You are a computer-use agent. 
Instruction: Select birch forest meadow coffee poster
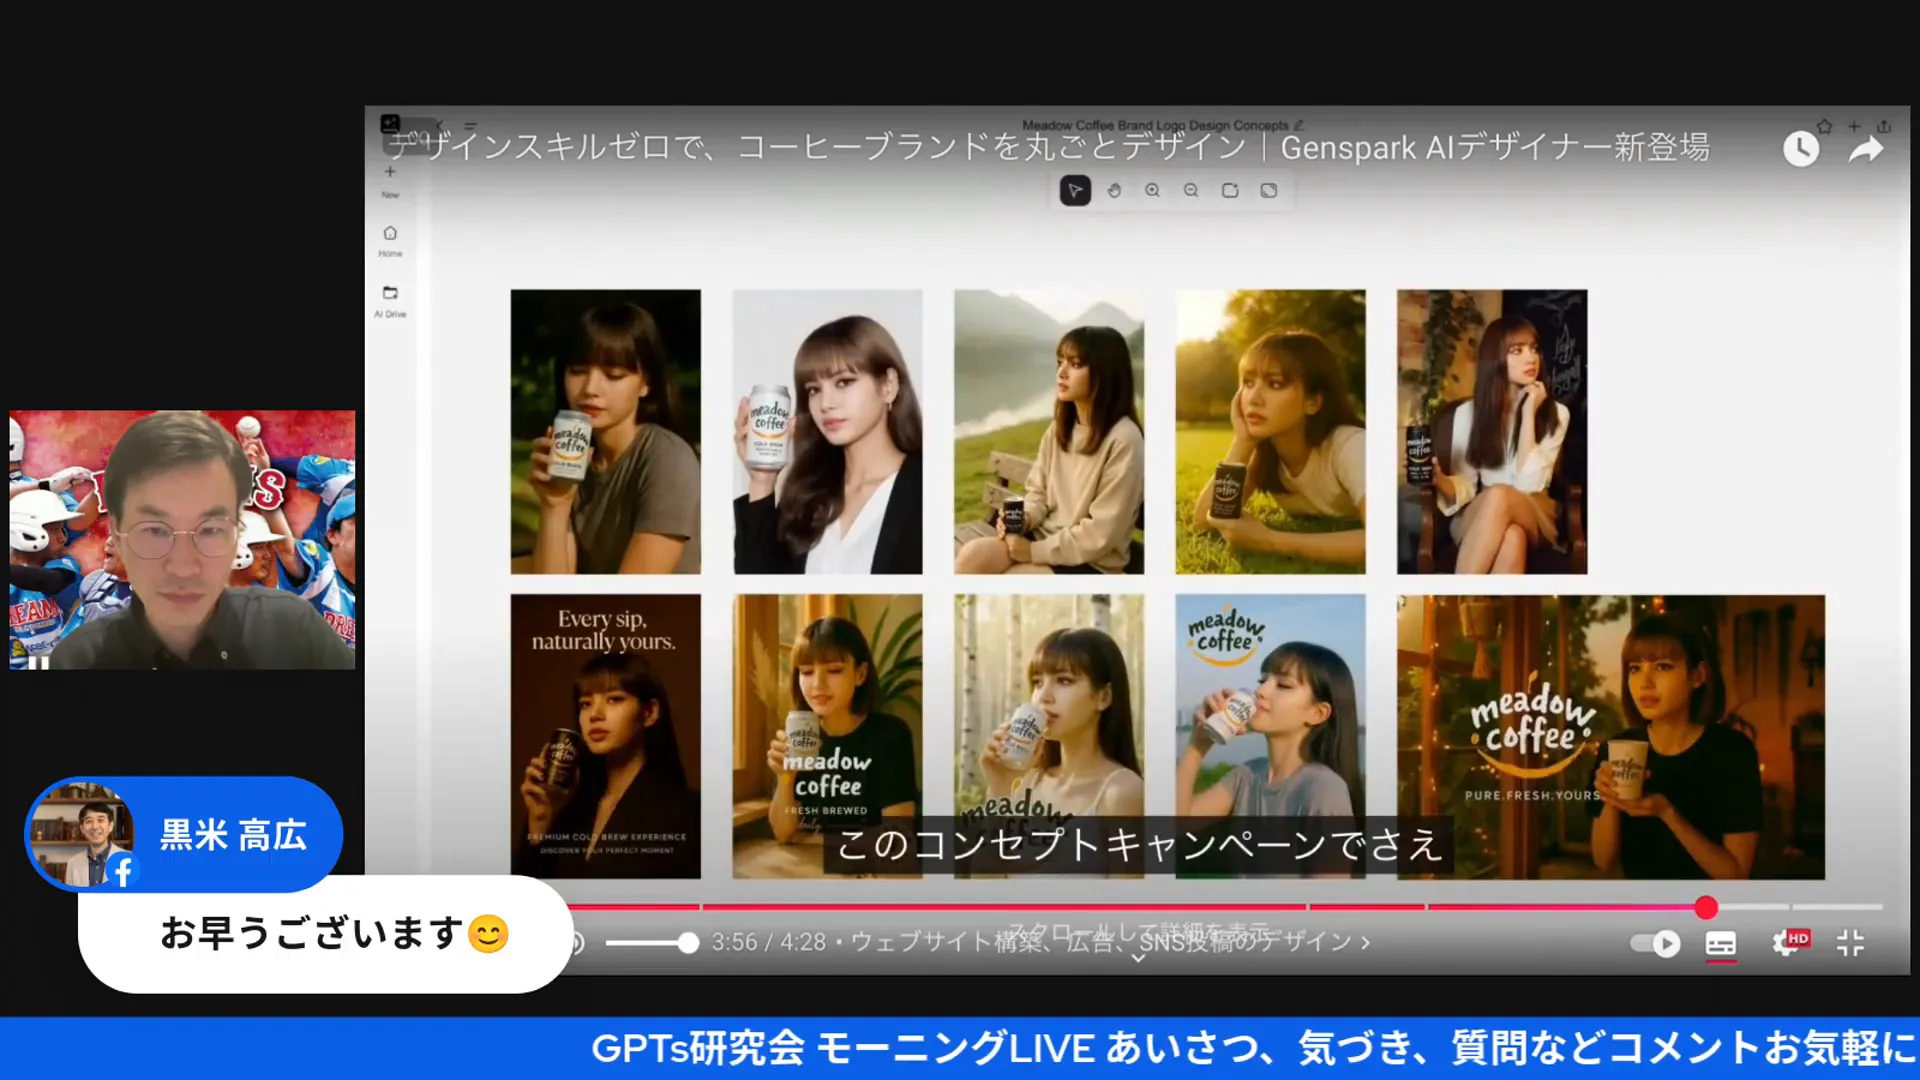click(x=1049, y=737)
